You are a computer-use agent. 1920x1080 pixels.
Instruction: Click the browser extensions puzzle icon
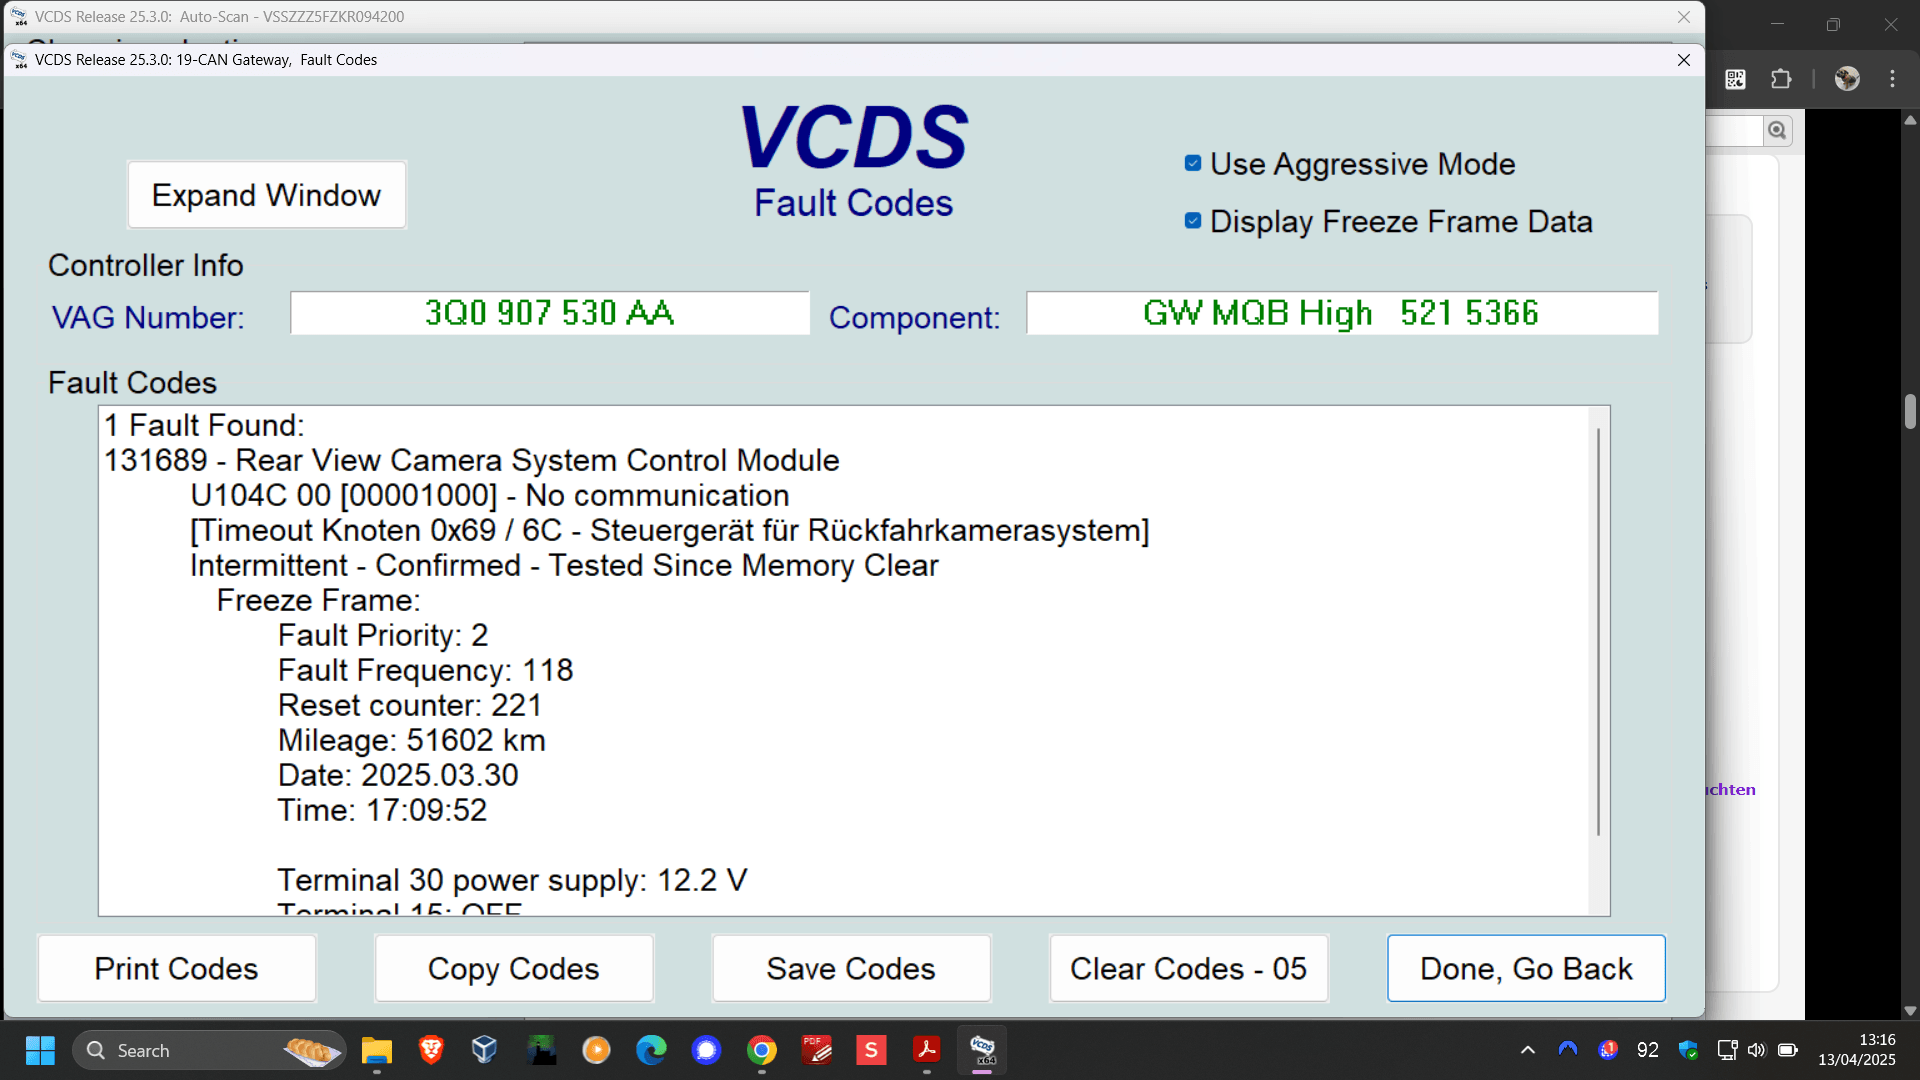point(1781,79)
